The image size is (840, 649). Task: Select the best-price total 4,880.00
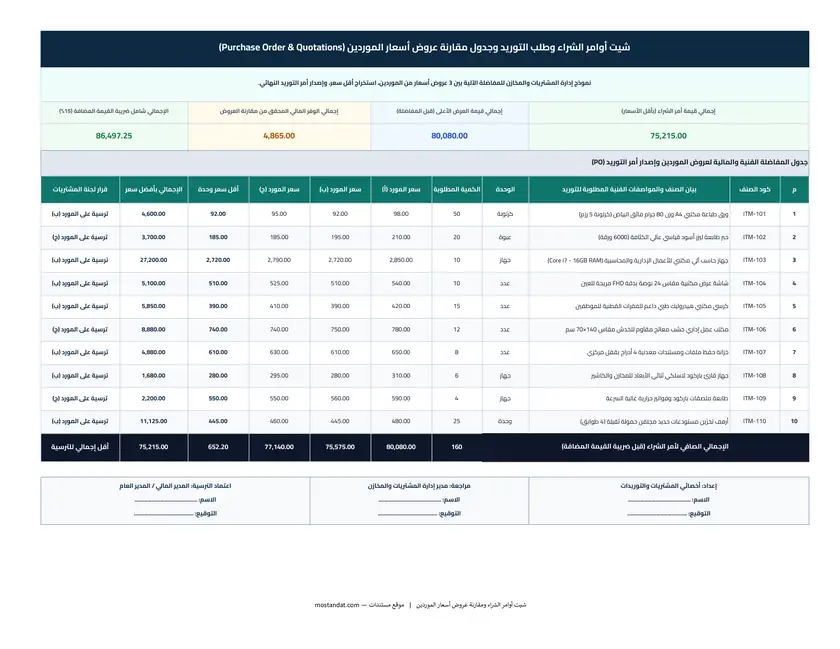pos(153,352)
